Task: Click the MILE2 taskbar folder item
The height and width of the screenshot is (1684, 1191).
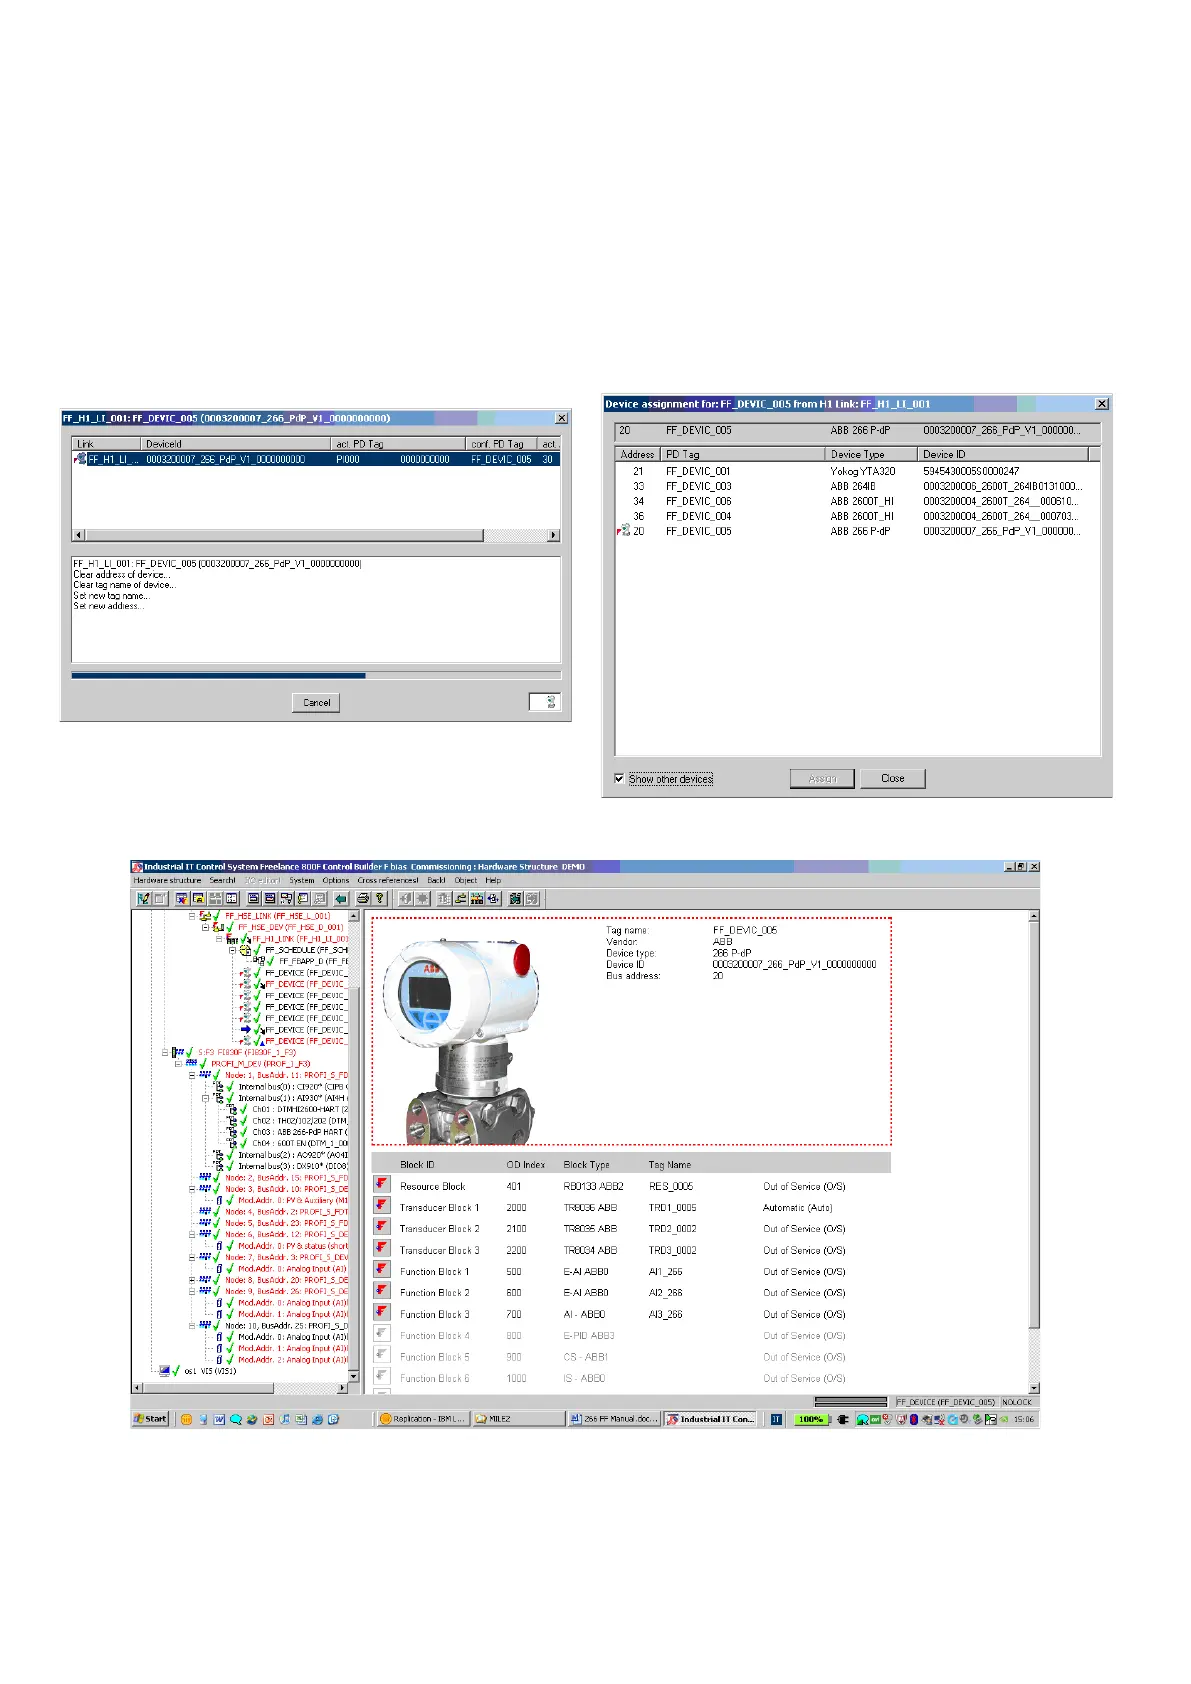Action: pos(517,1419)
